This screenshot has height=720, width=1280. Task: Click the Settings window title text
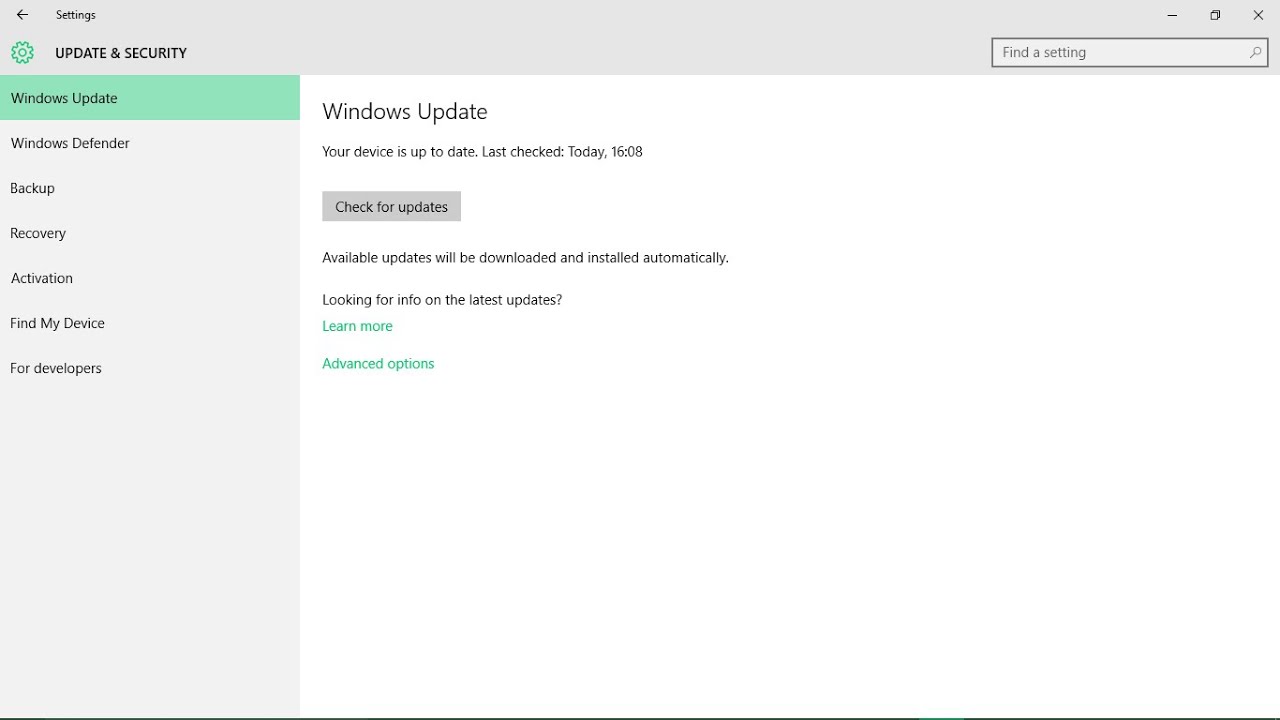point(76,15)
